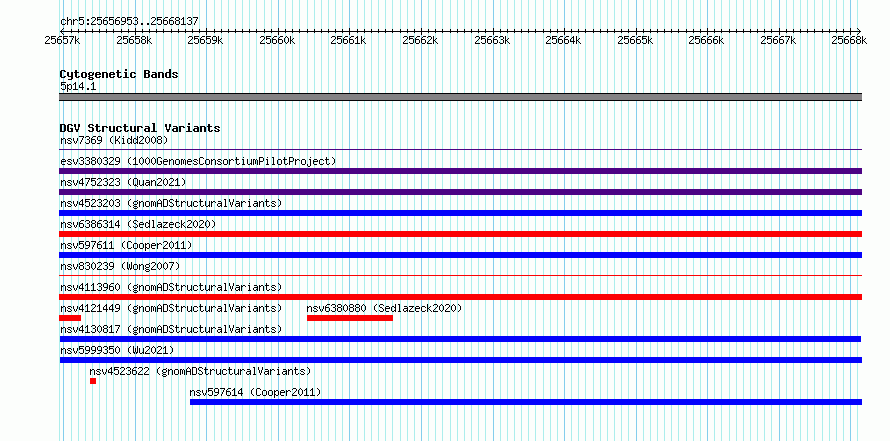
Task: Open the nsv830239 (Wong2007) label
Action: pyautogui.click(x=120, y=266)
